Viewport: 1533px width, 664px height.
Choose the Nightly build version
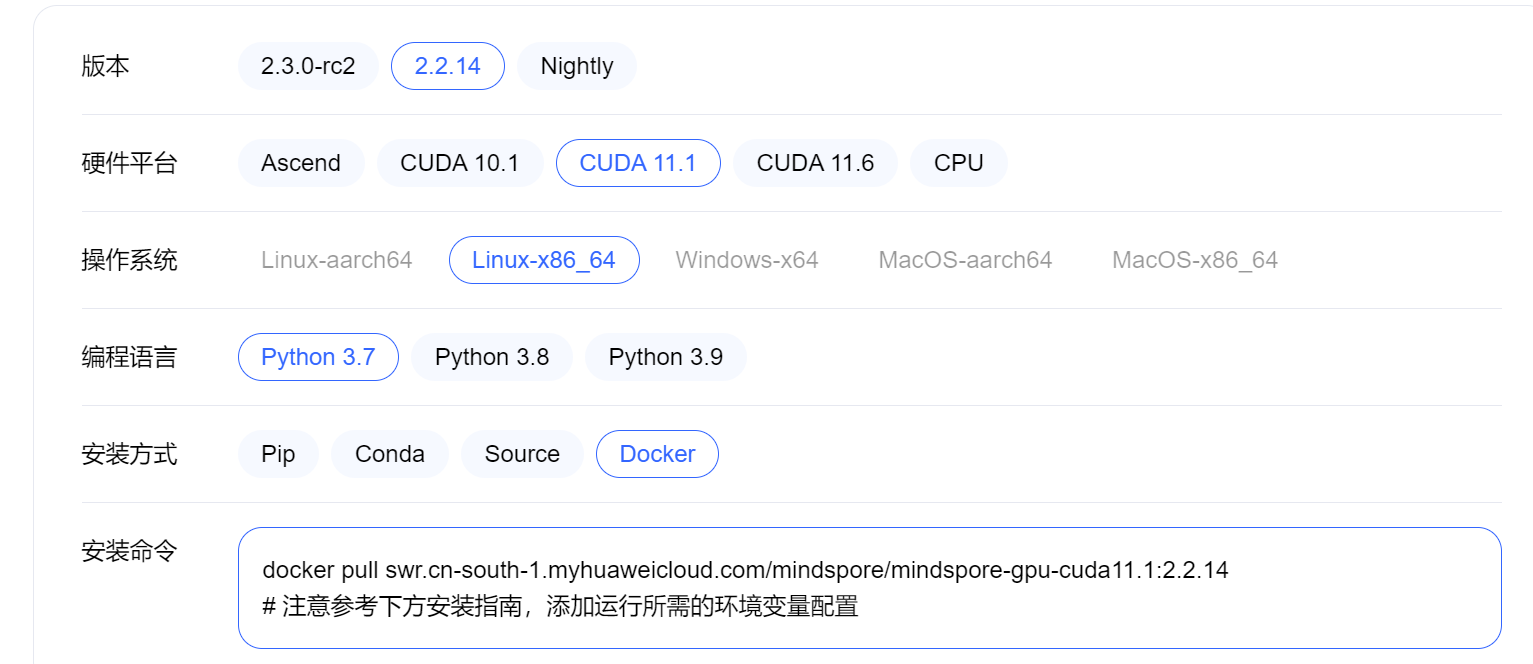tap(576, 66)
